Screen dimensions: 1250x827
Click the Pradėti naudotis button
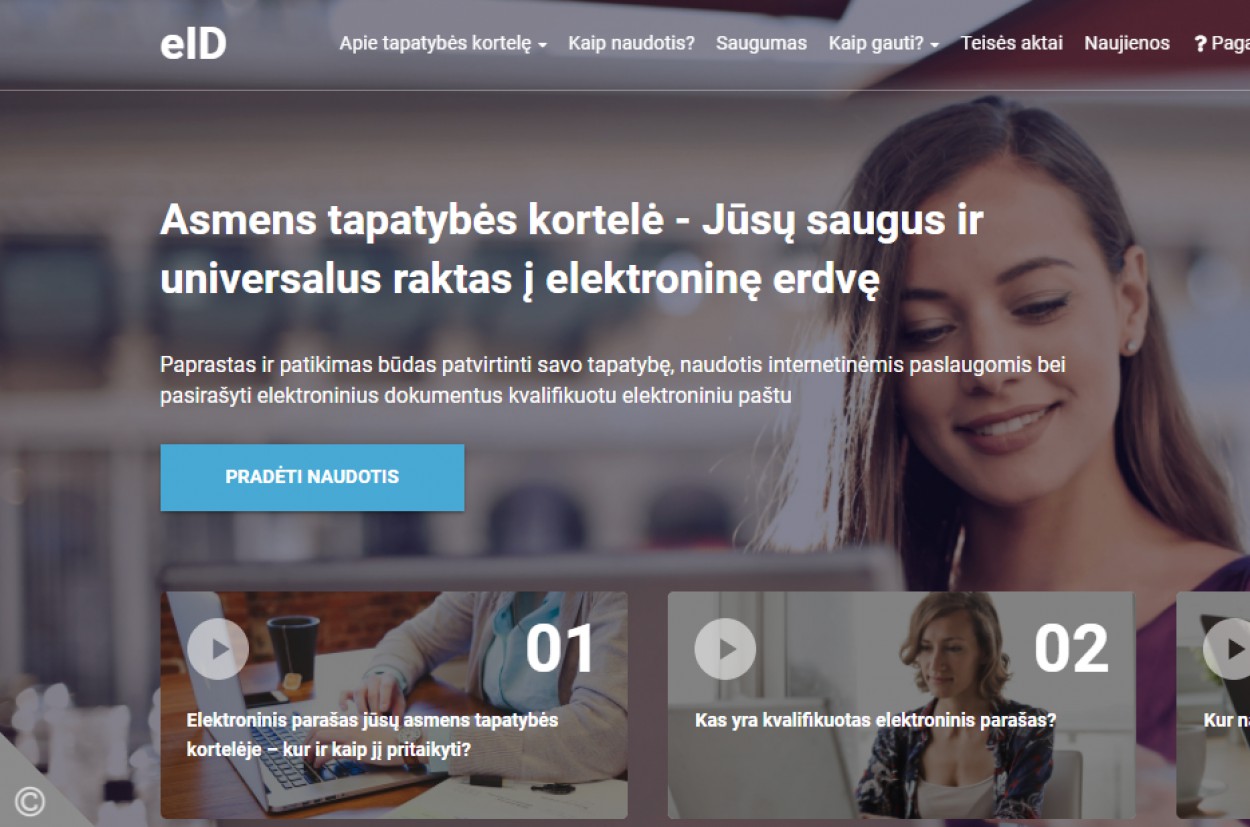pyautogui.click(x=312, y=477)
